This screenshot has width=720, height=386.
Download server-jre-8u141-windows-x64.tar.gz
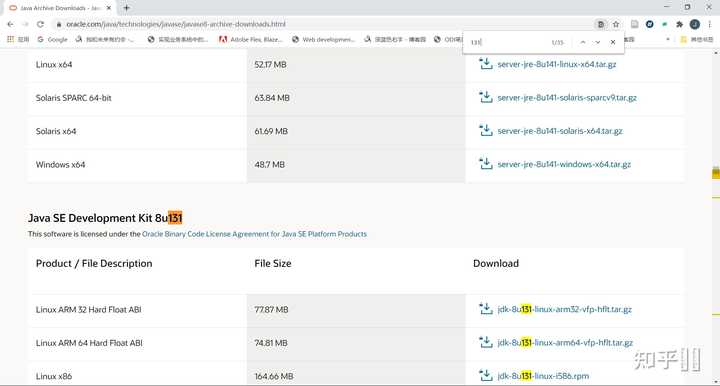pyautogui.click(x=564, y=164)
